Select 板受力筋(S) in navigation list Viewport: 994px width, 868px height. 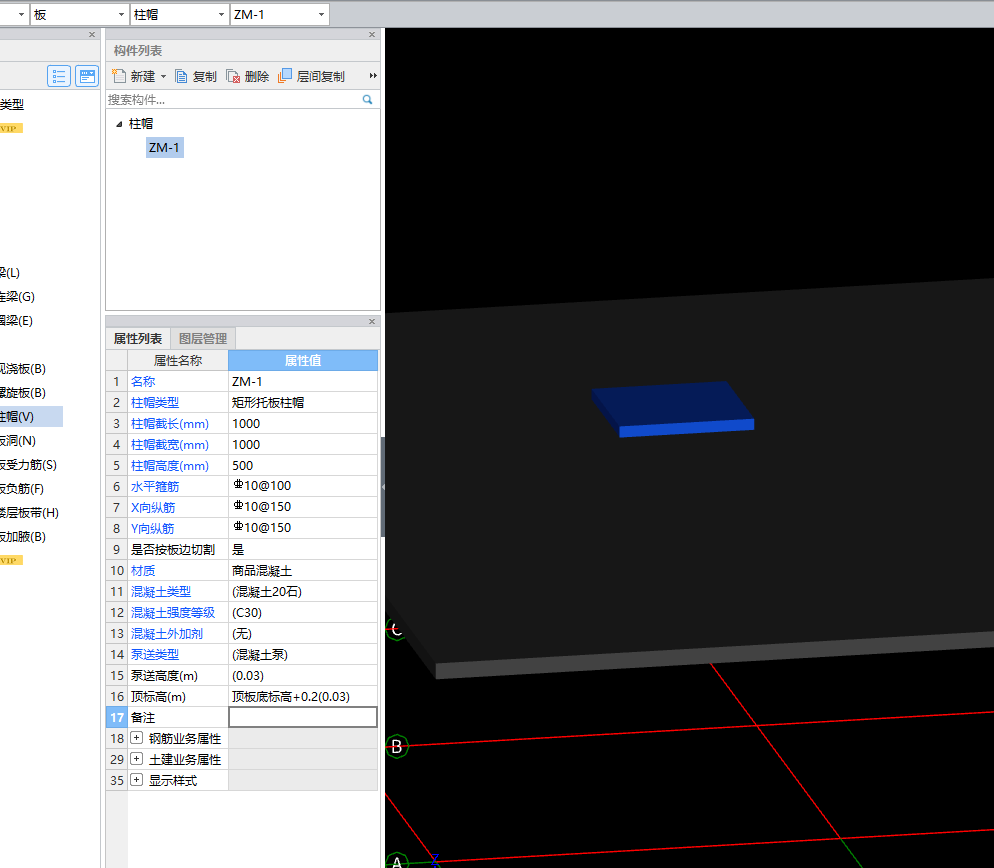29,465
